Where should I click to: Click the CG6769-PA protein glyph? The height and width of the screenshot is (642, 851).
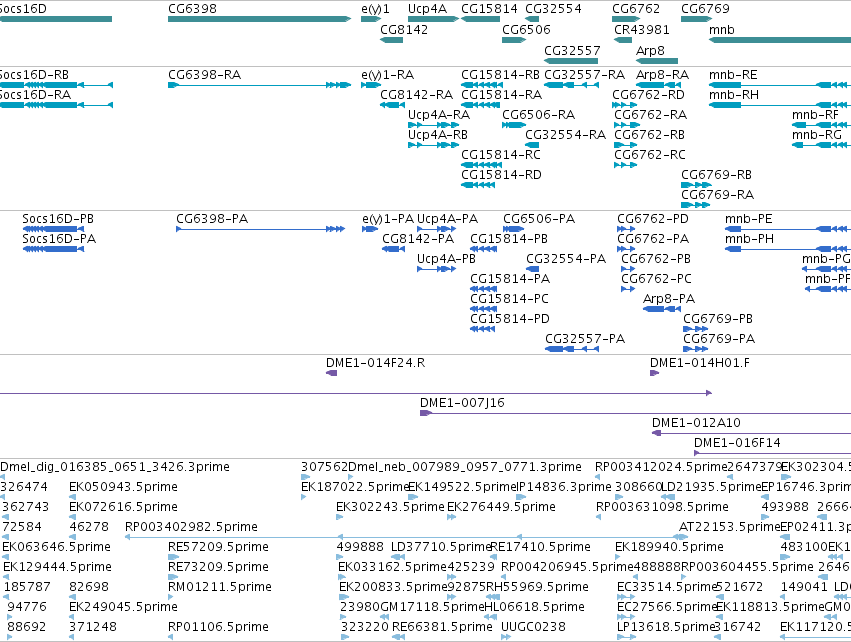coord(696,349)
